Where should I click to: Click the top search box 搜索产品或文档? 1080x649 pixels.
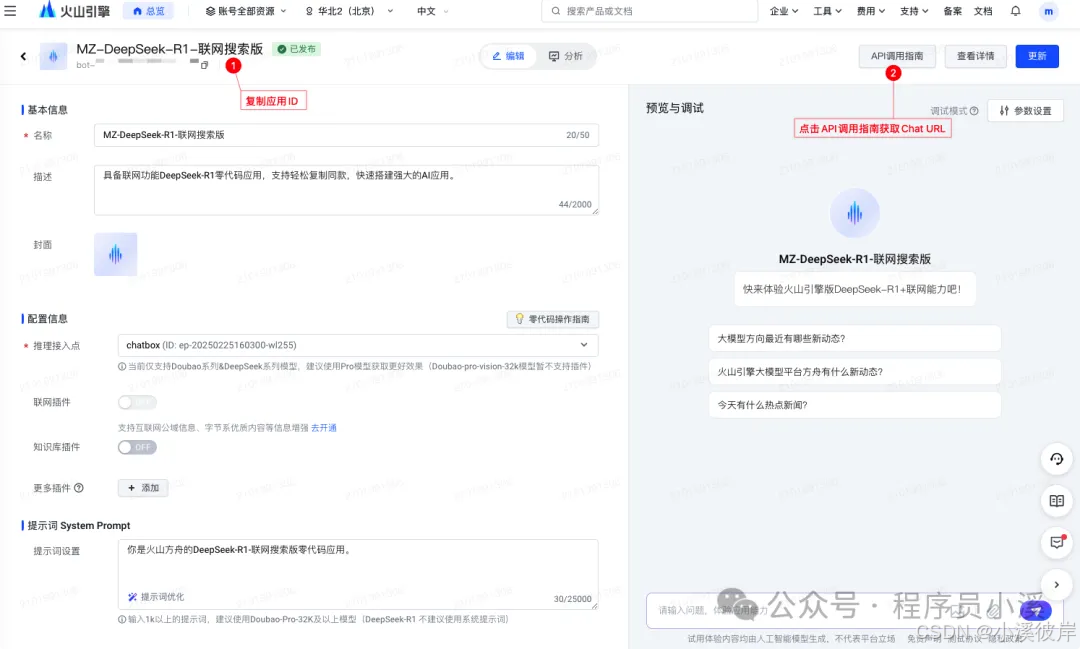point(650,11)
